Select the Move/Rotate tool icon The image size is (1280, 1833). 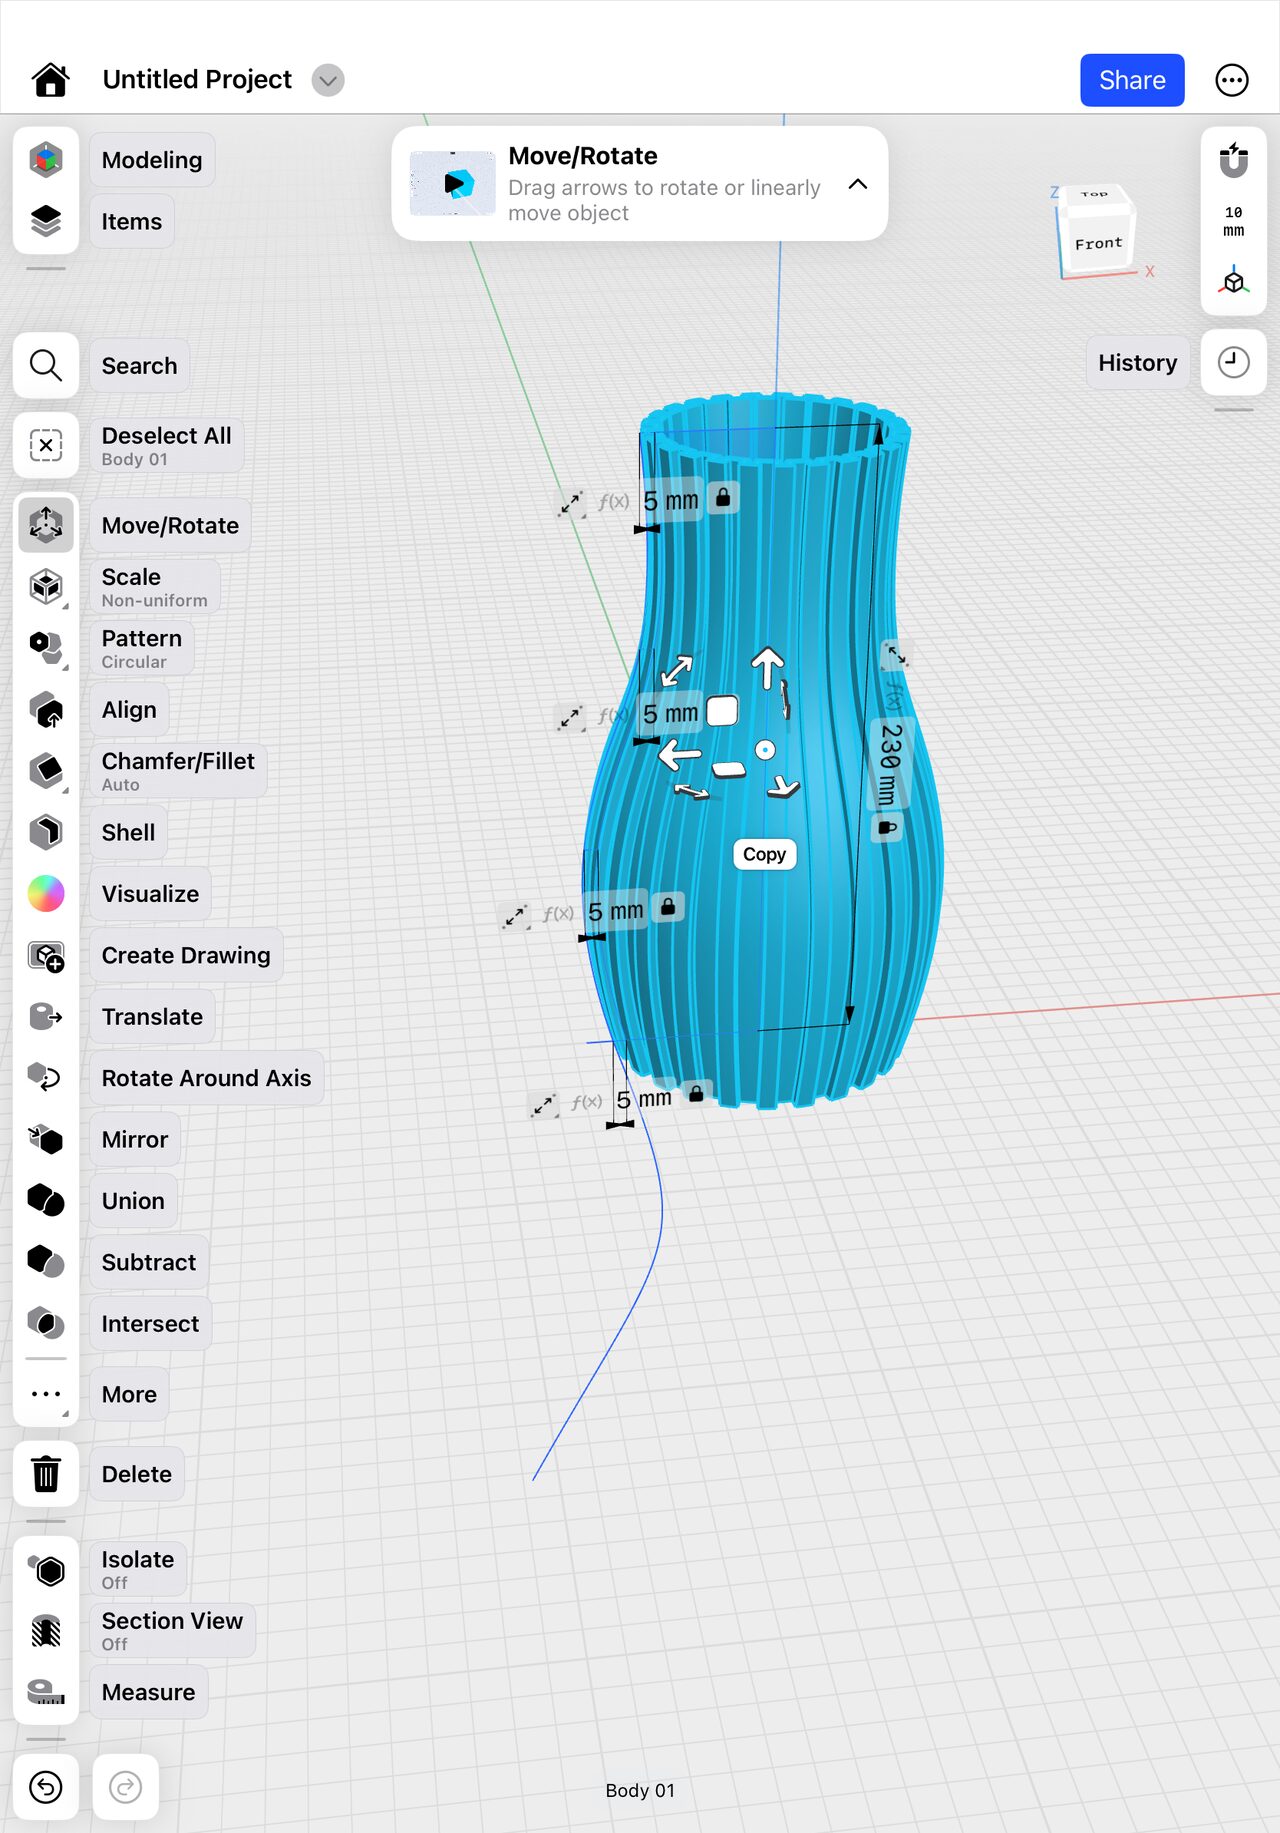click(46, 524)
